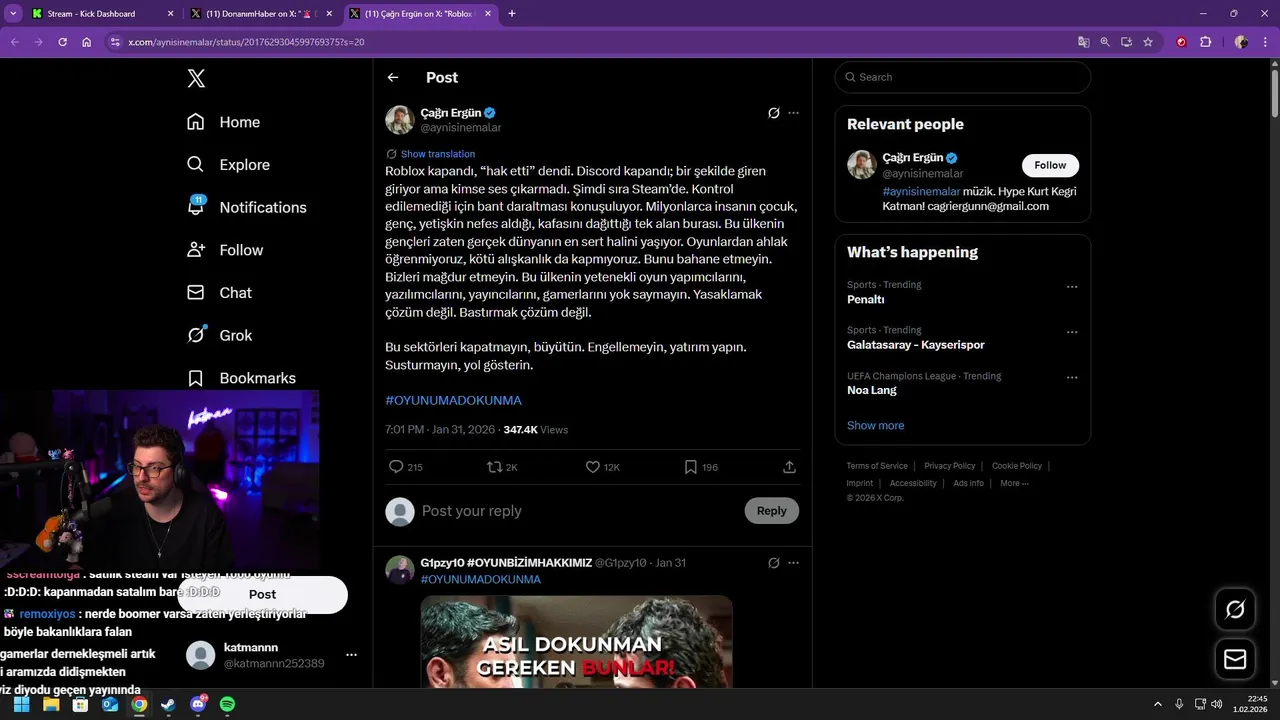The height and width of the screenshot is (720, 1280).
Task: Open the three-dot menu on Çağrı Ergün's post
Action: [793, 113]
